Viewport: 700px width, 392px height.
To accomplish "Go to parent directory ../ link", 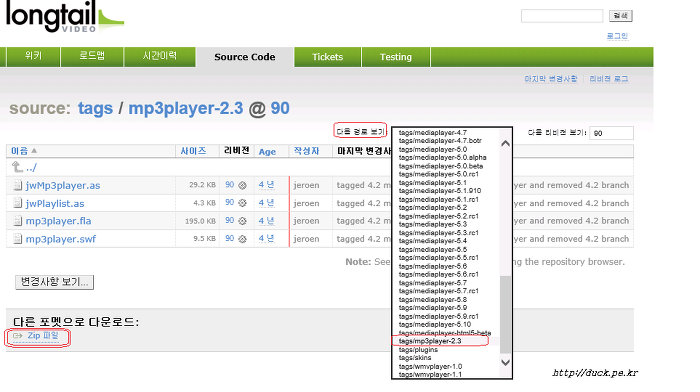I will pyautogui.click(x=31, y=168).
